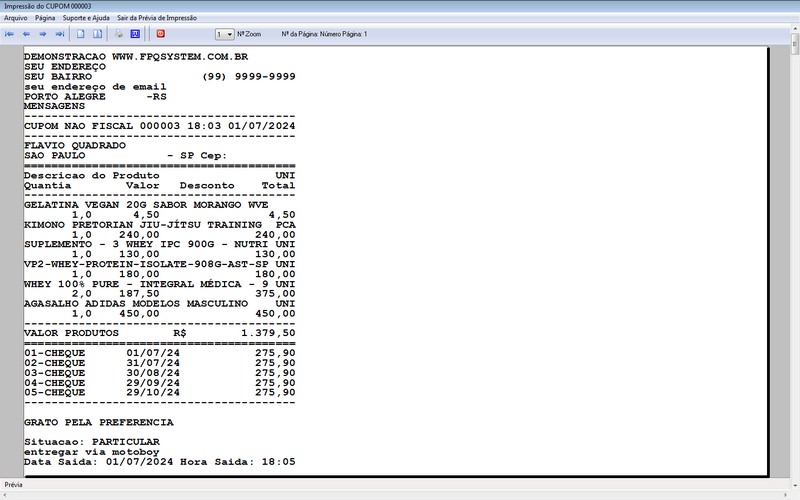
Task: Click phone number (99) 9999-9999
Action: [x=249, y=77]
